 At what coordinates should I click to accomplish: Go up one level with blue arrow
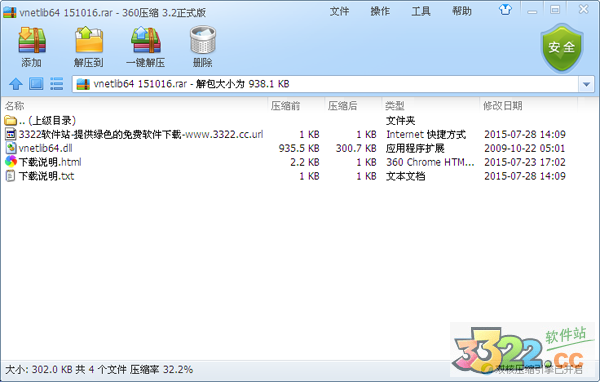(16, 84)
